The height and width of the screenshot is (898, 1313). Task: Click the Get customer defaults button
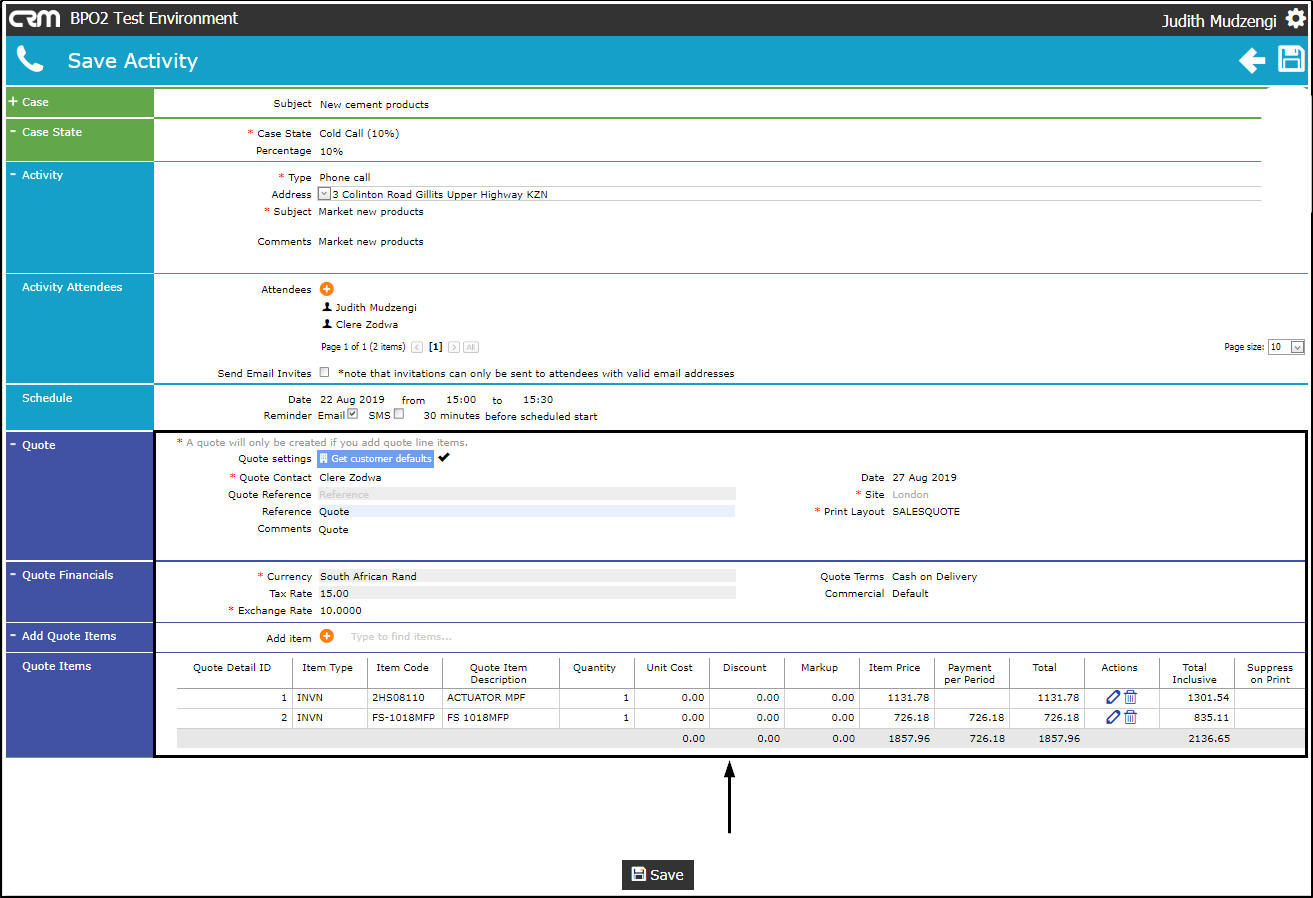(x=375, y=459)
